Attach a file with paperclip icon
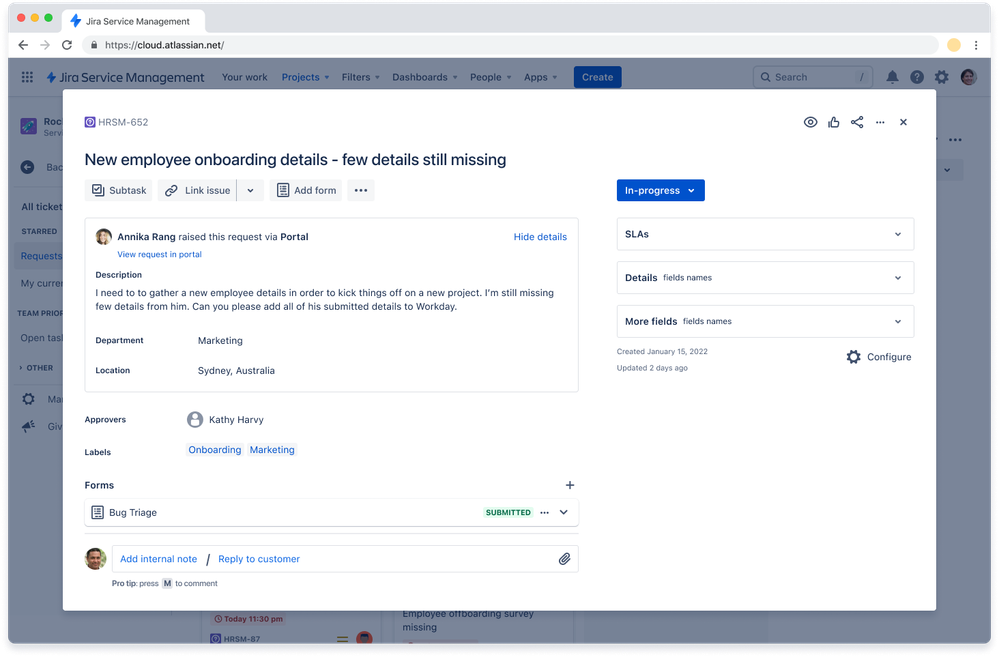 pos(564,559)
